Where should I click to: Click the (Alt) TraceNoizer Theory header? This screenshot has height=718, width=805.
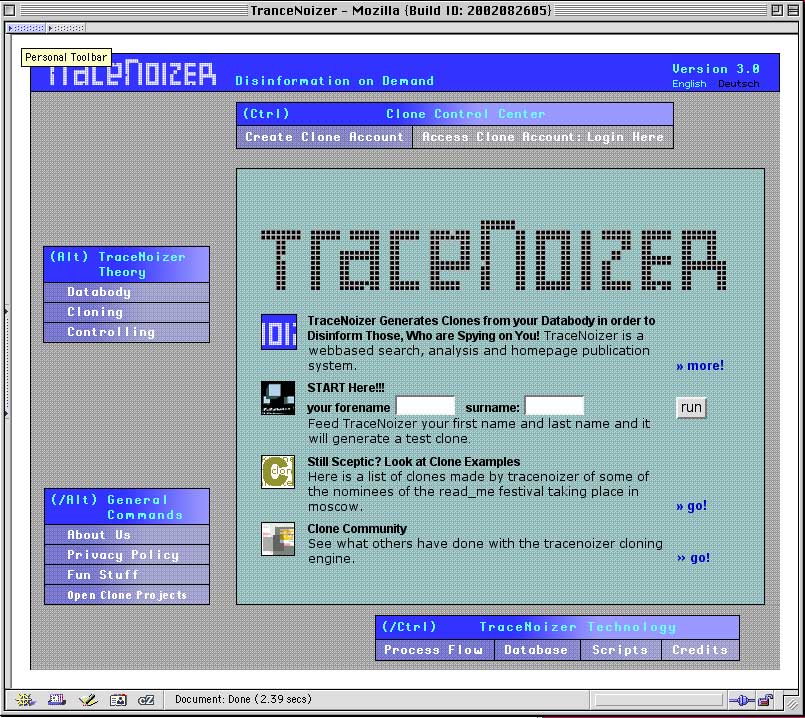click(x=127, y=264)
